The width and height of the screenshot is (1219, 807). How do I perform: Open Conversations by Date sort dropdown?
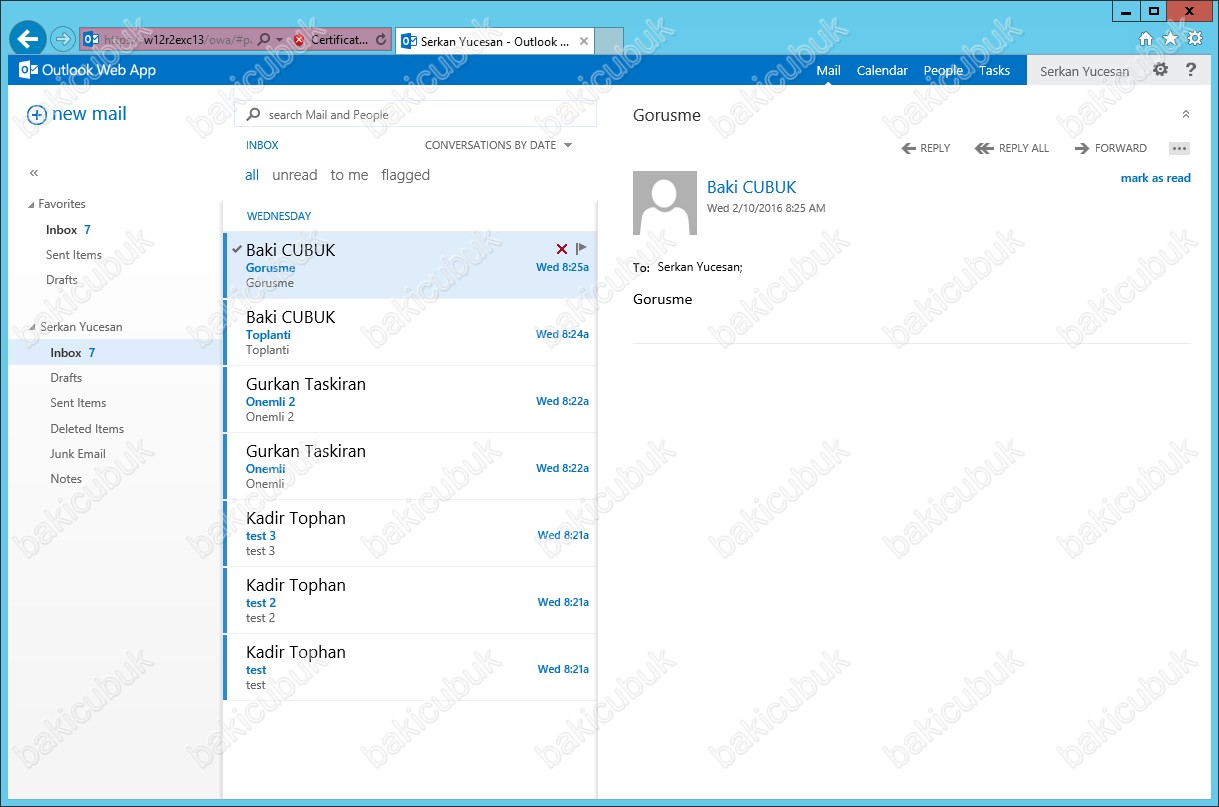tap(498, 145)
